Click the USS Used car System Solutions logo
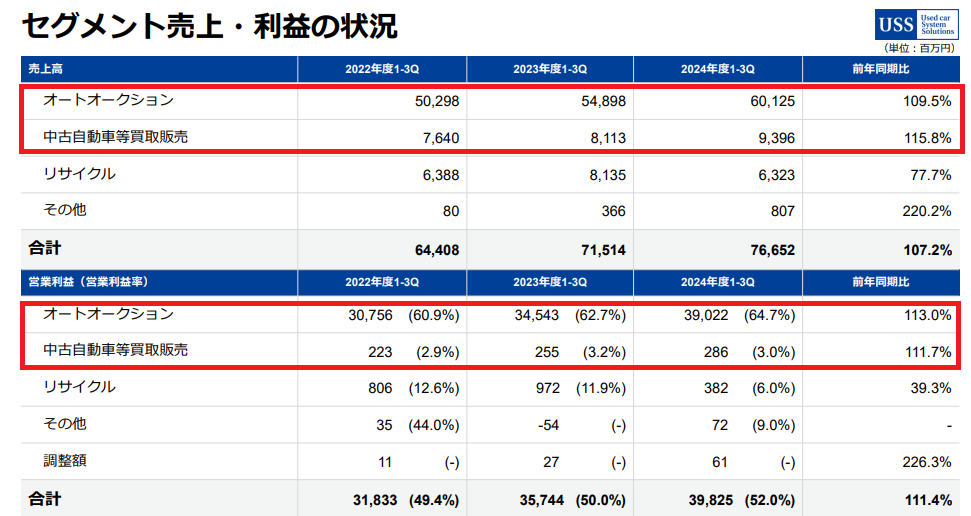The height and width of the screenshot is (516, 971). (x=917, y=25)
